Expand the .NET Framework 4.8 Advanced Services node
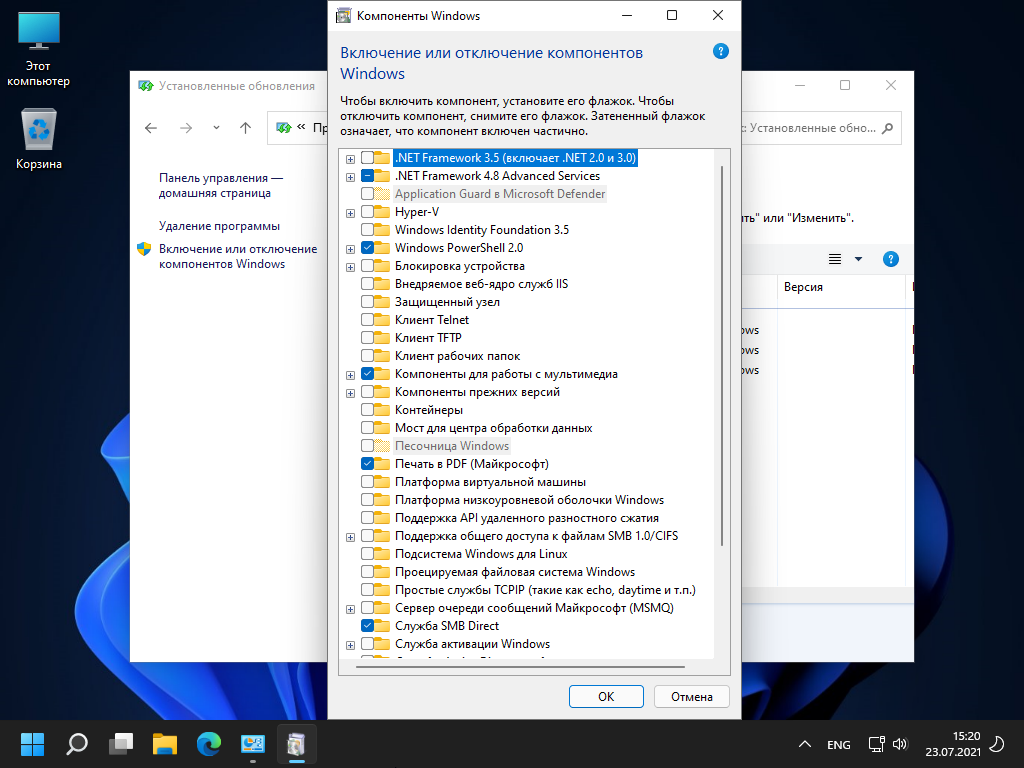The height and width of the screenshot is (768, 1024). [x=350, y=177]
